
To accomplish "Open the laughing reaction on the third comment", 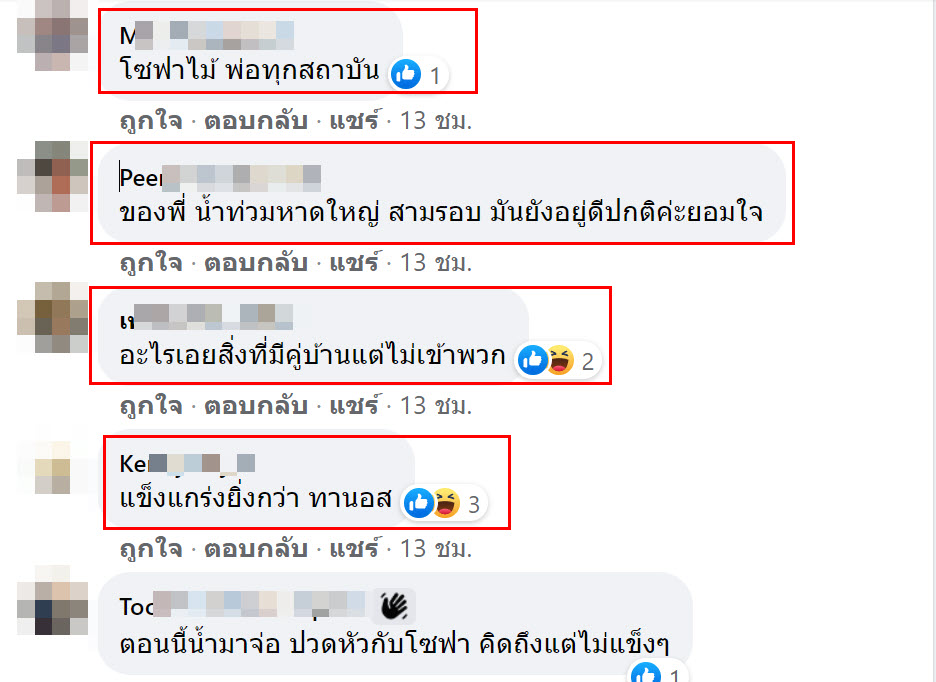I will click(560, 360).
